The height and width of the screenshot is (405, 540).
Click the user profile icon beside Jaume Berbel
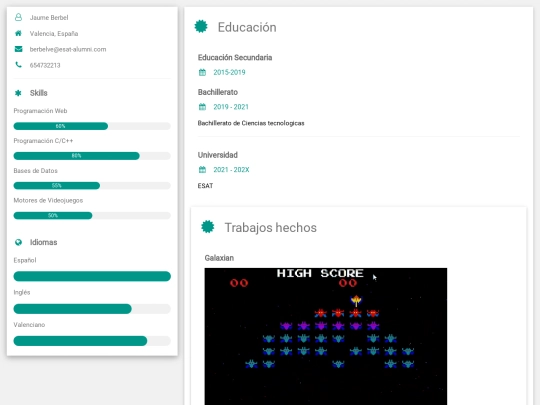pyautogui.click(x=19, y=17)
